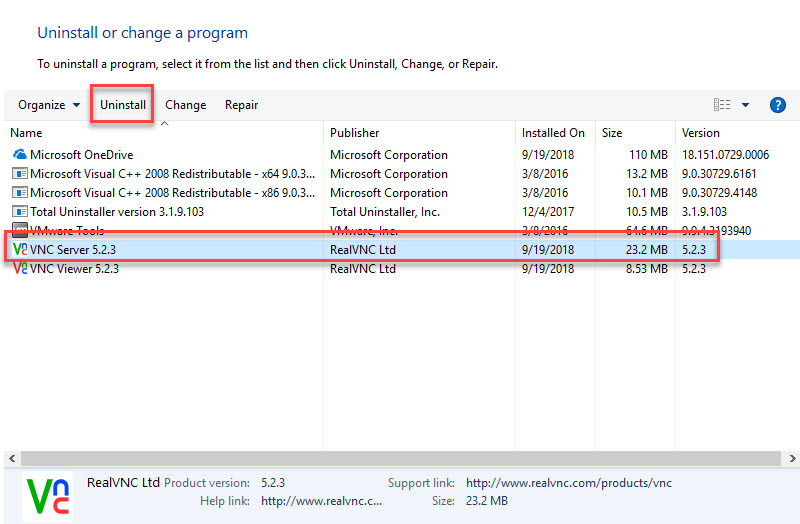Viewport: 800px width, 524px height.
Task: Click the 110 MB size cell
Action: tap(648, 155)
